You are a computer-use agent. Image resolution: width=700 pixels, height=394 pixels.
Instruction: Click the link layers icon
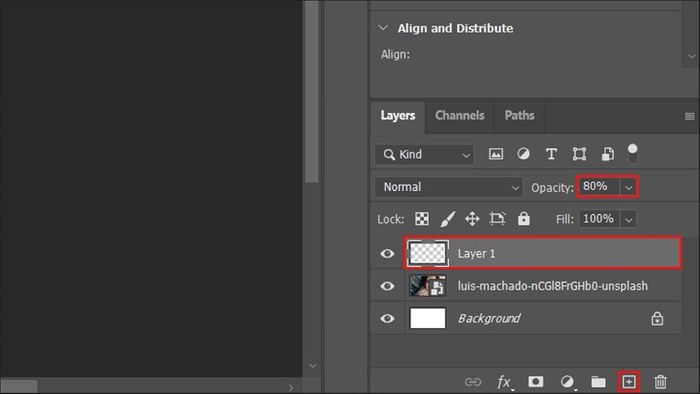(x=473, y=382)
